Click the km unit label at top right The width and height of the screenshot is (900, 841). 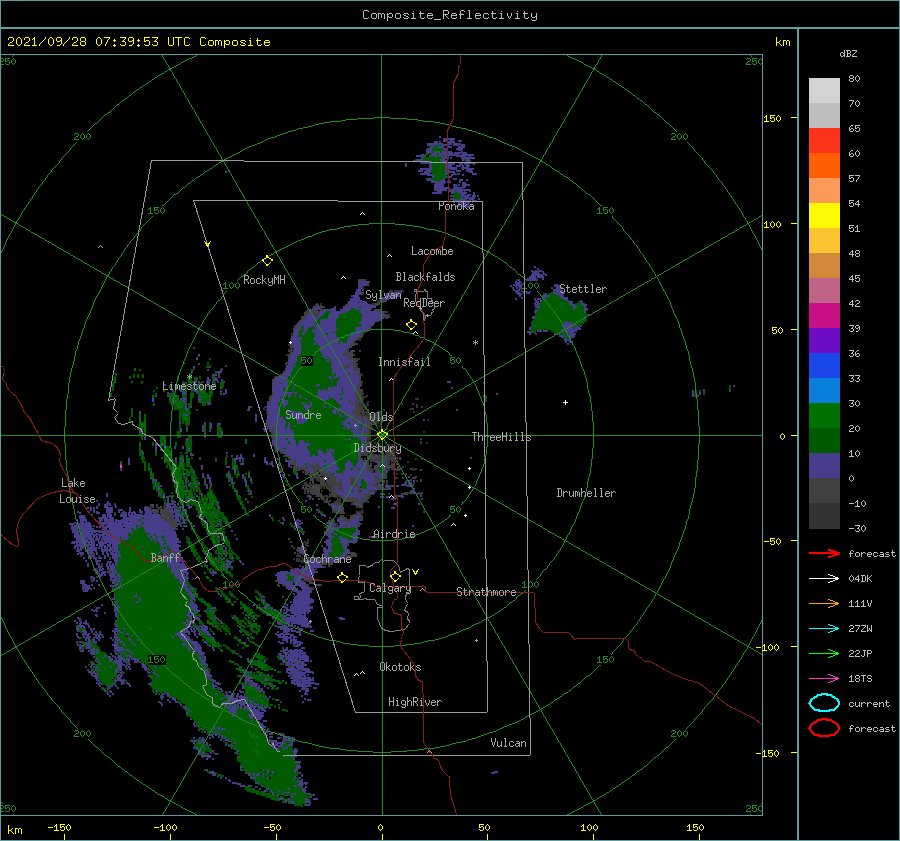[x=782, y=42]
